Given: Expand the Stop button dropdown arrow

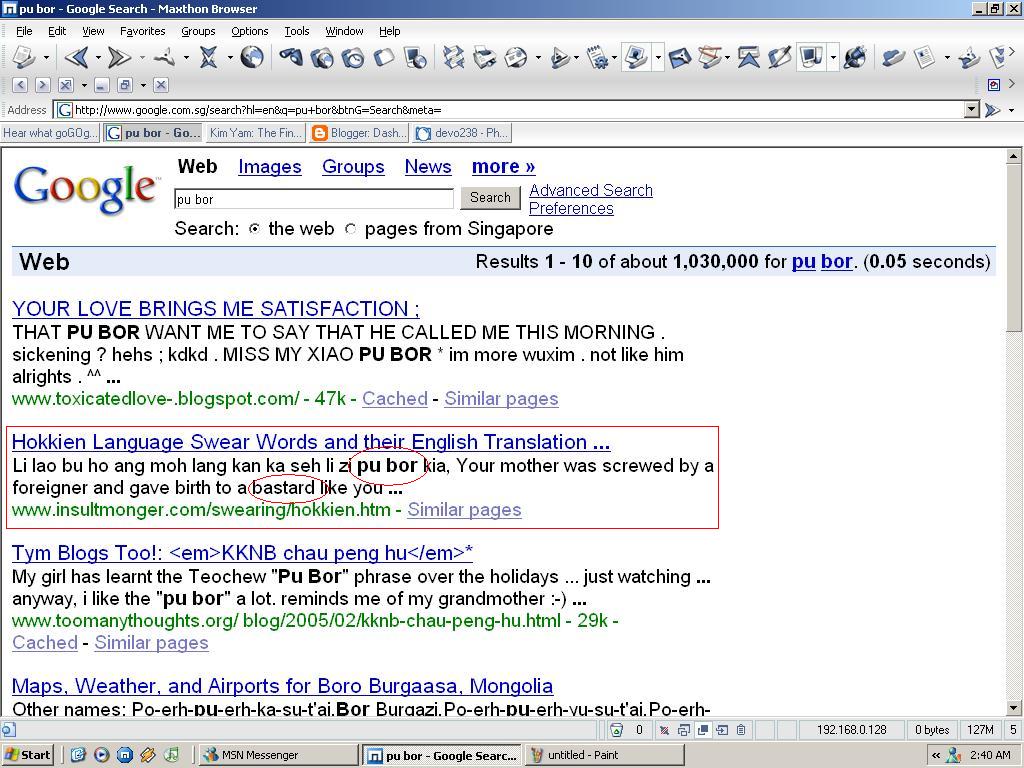Looking at the screenshot, I should click(x=229, y=57).
